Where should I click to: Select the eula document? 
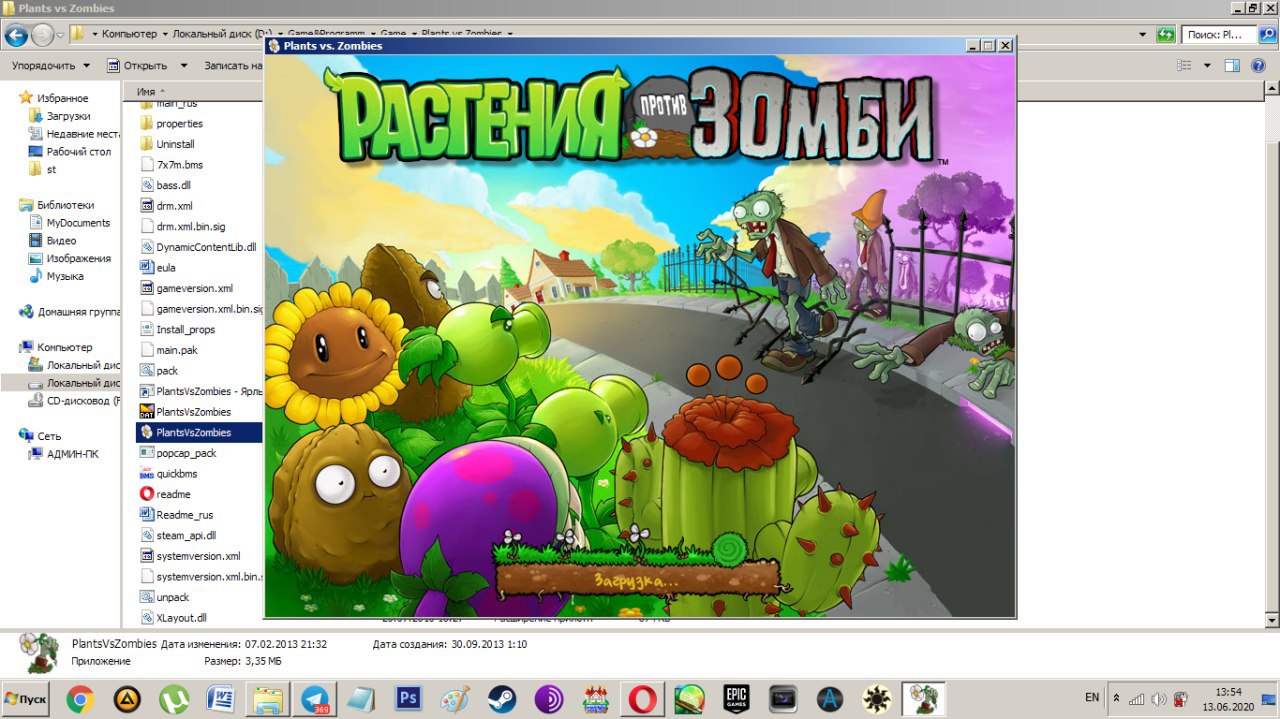pyautogui.click(x=157, y=268)
